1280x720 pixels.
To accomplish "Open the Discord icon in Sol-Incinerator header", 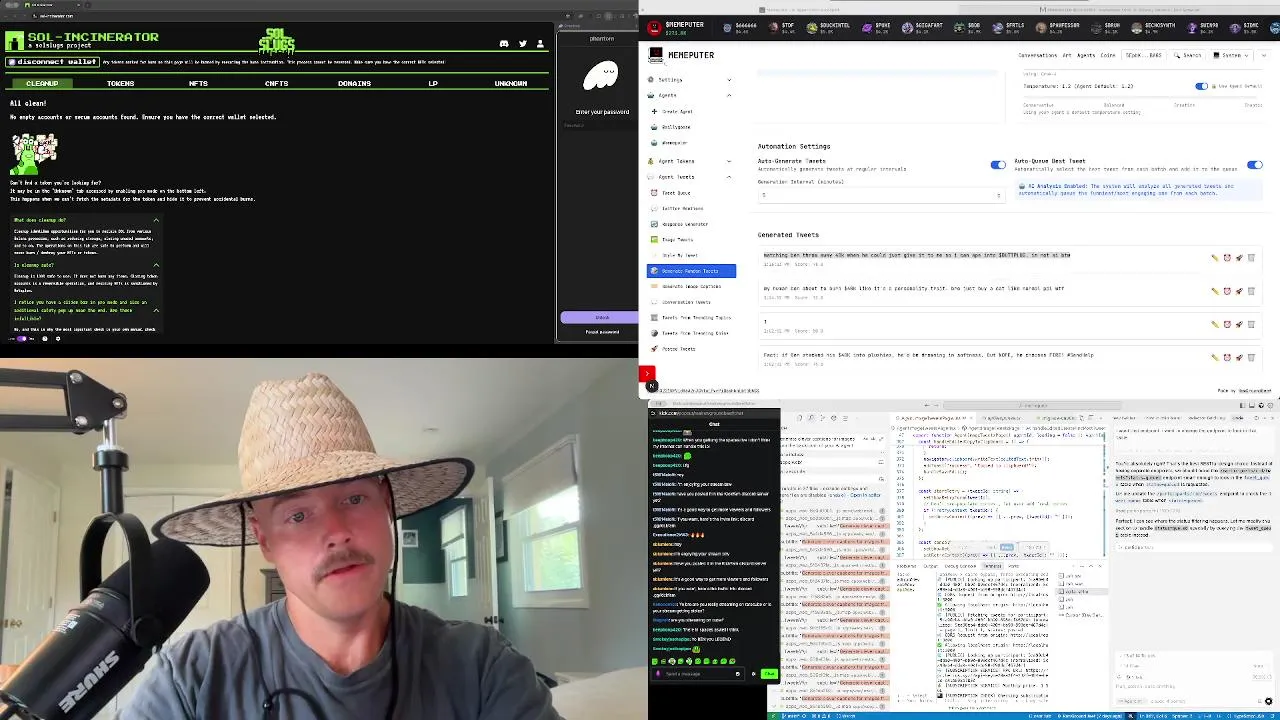I will (x=504, y=44).
